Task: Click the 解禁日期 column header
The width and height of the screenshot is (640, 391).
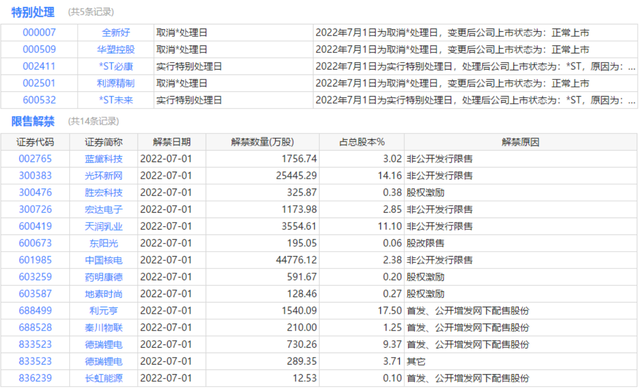Action: click(172, 142)
